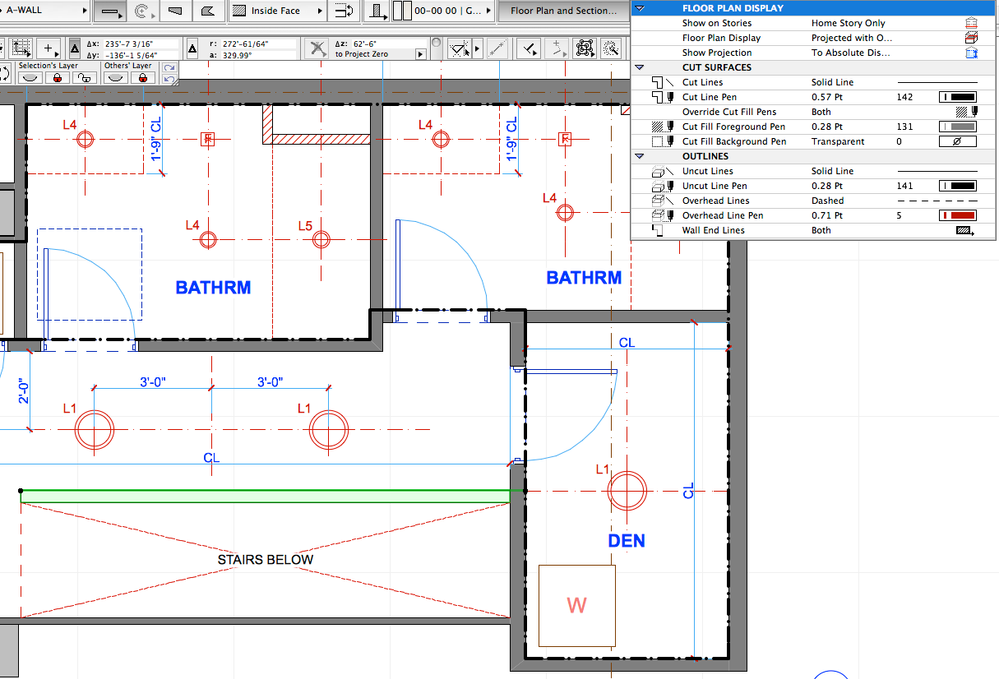Select the curved wall geometry method
The image size is (999, 679).
coord(143,11)
